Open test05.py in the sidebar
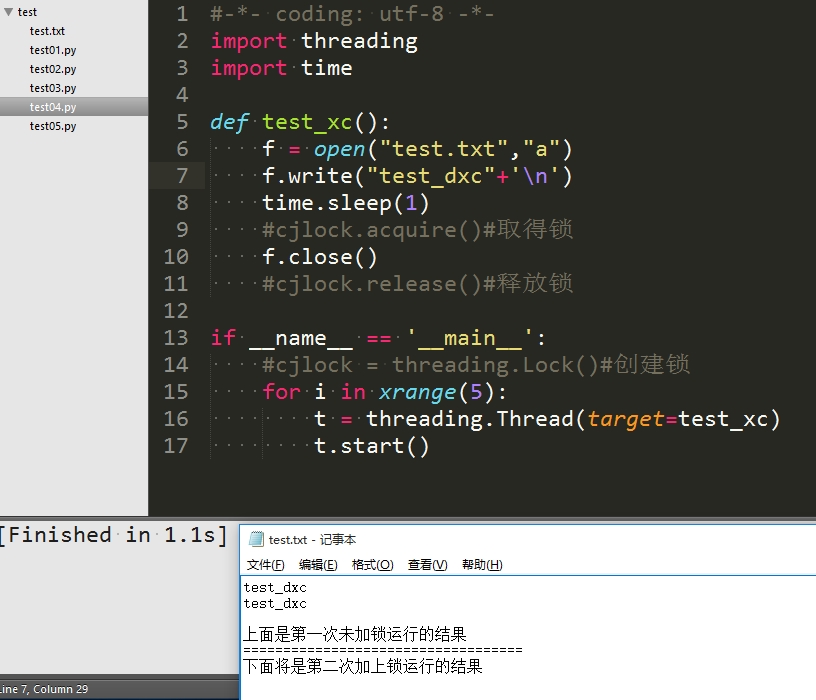Screen dimensions: 816x700 [x=53, y=126]
